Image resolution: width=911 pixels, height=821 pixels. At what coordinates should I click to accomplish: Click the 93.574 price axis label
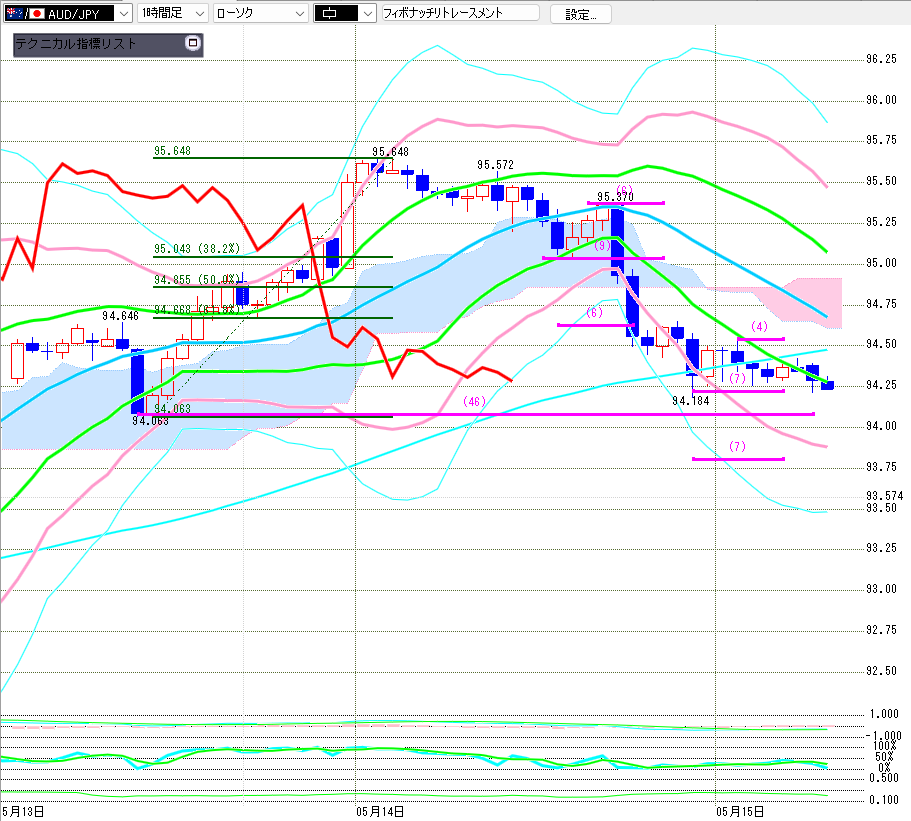884,496
